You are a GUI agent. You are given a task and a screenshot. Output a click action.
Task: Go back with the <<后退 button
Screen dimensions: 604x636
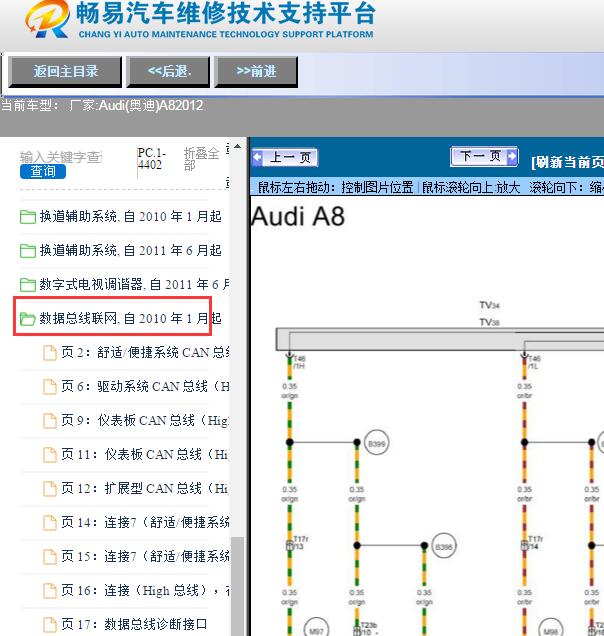168,72
